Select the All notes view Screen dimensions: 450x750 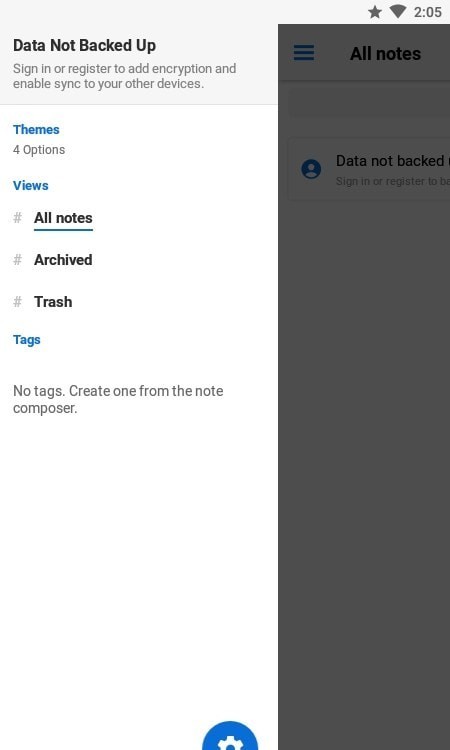(x=63, y=218)
